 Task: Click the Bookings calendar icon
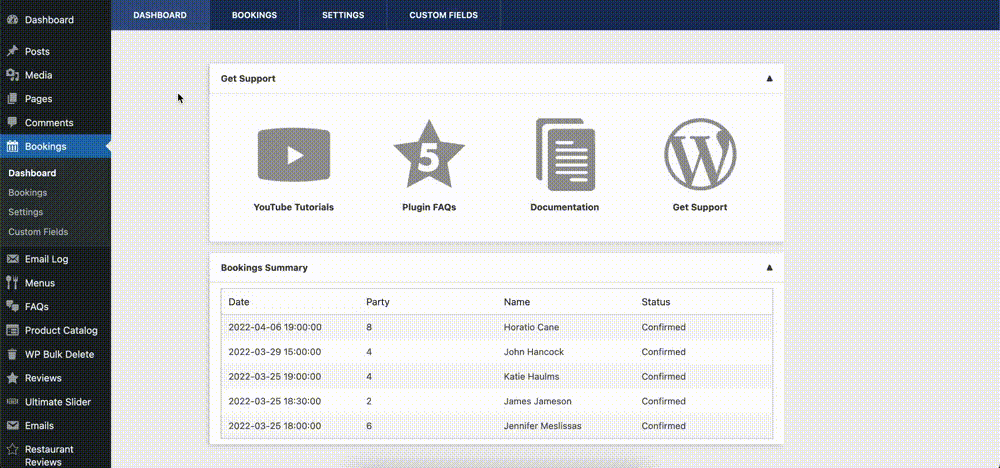[12, 147]
